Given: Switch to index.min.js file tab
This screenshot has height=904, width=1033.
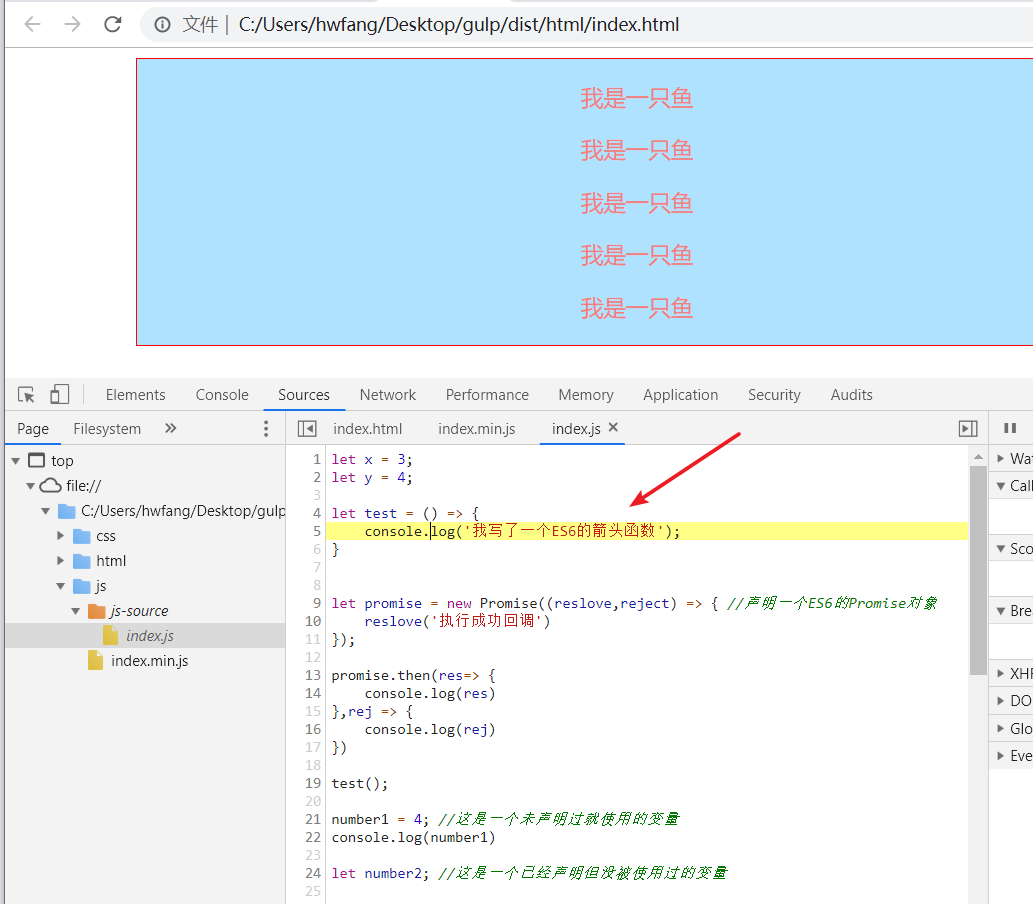Looking at the screenshot, I should 476,429.
